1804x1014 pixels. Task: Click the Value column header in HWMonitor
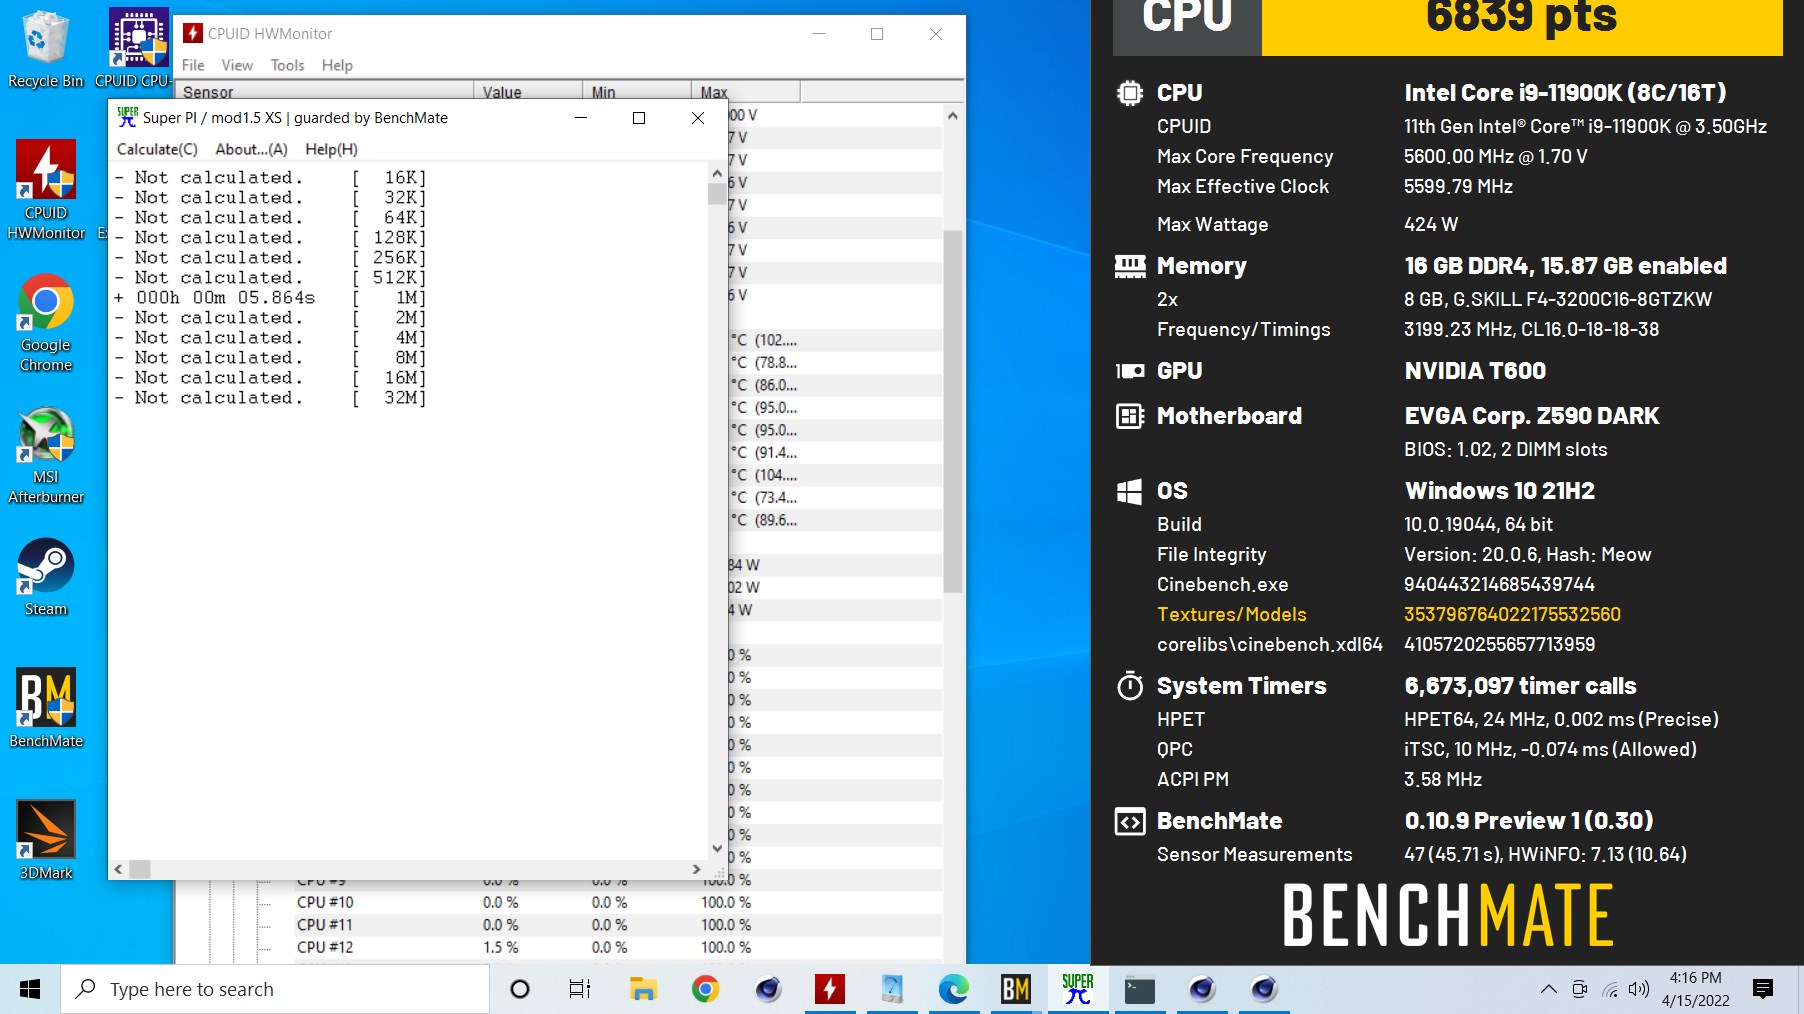coord(528,91)
